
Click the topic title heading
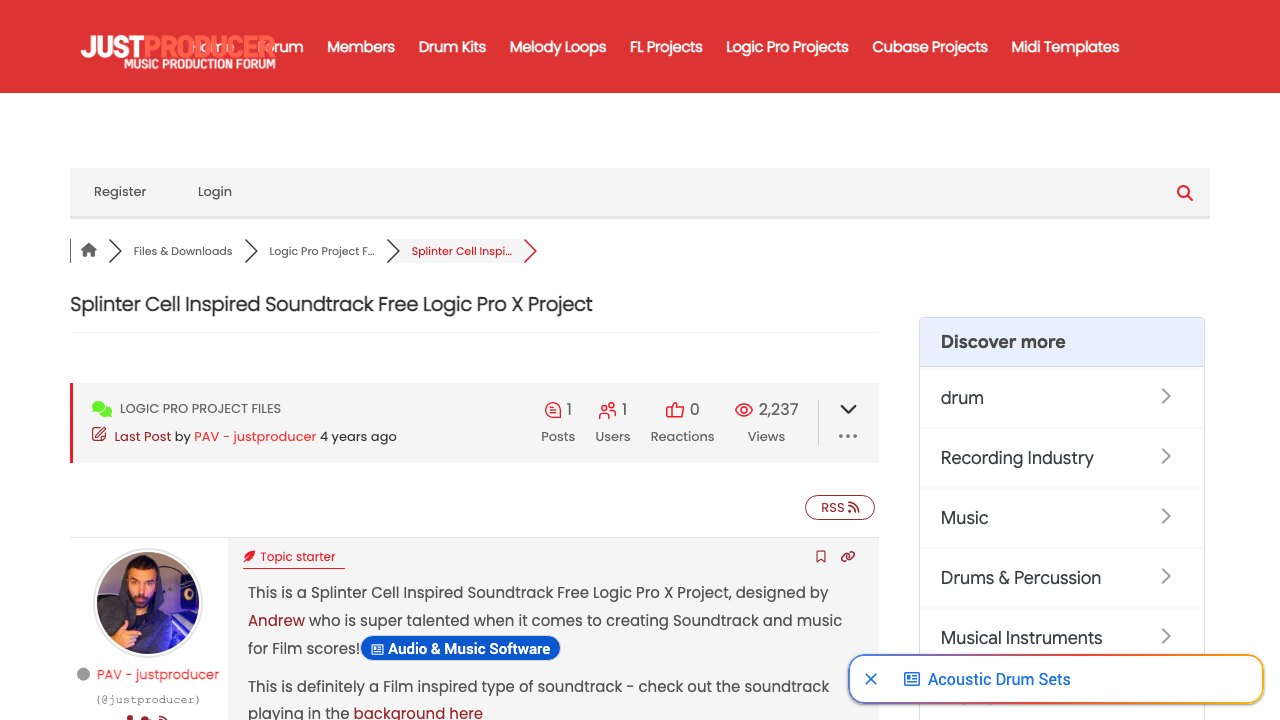331,304
